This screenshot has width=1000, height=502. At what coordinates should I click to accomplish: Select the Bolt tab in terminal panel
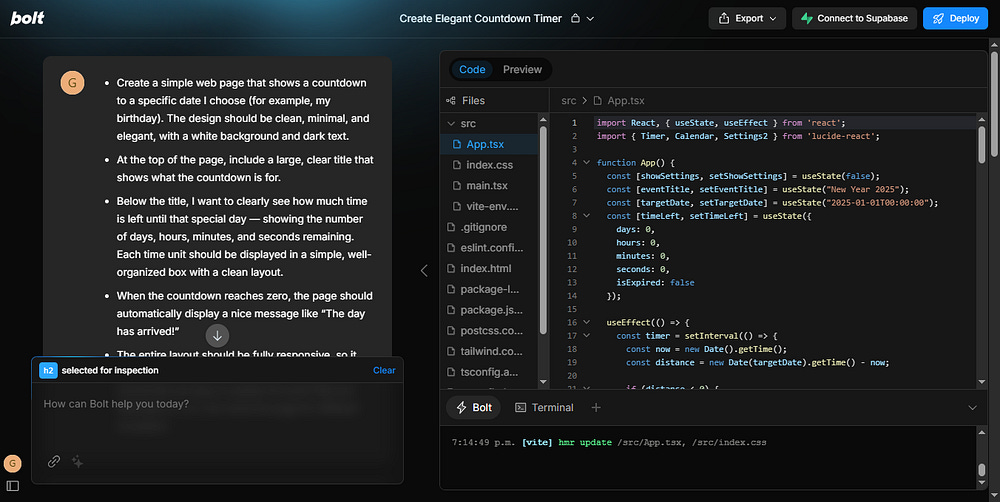tap(474, 407)
